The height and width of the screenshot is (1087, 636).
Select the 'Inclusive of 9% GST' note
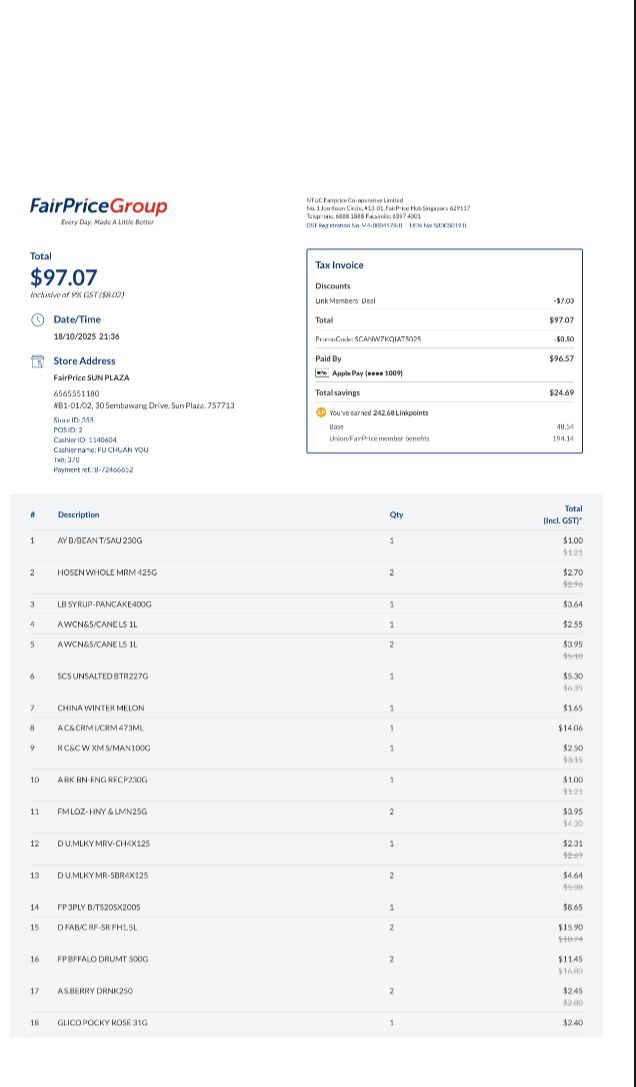[77, 295]
